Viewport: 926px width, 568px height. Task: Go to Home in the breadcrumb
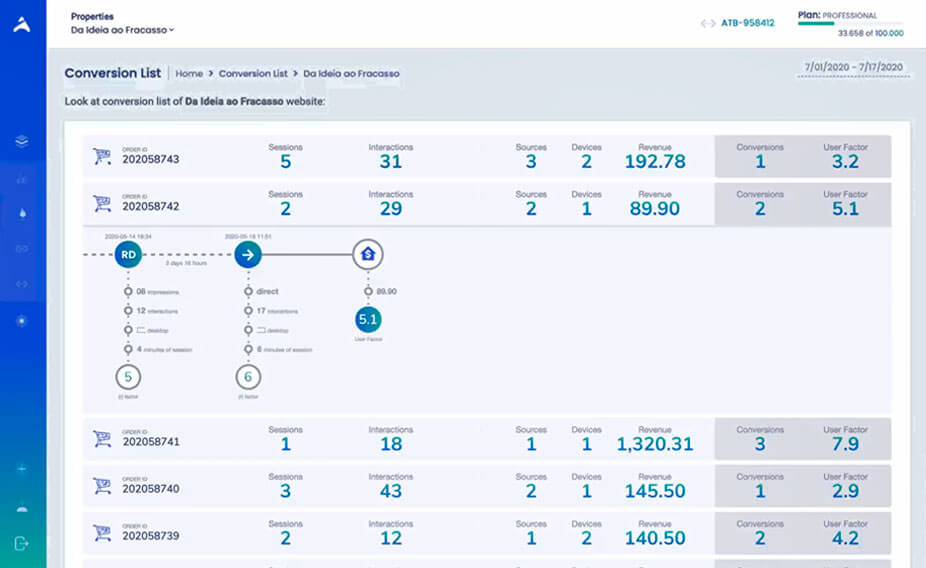click(189, 74)
